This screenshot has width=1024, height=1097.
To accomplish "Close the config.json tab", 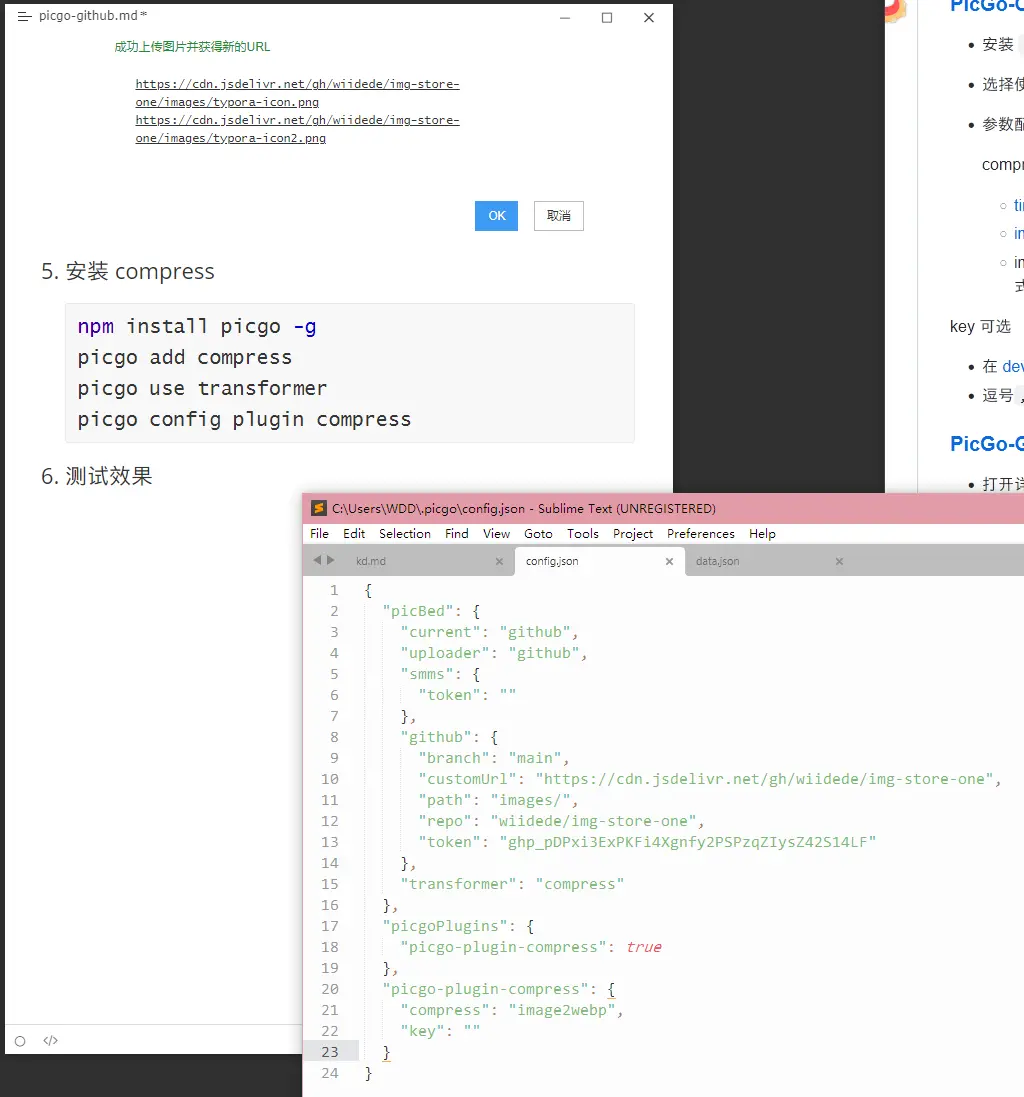I will (669, 561).
